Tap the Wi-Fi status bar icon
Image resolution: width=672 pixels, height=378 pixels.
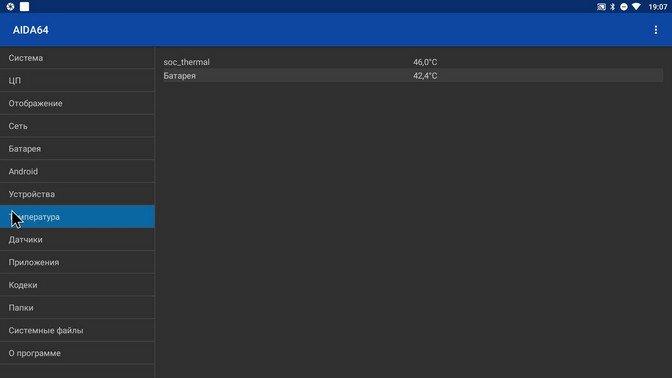tap(636, 6)
